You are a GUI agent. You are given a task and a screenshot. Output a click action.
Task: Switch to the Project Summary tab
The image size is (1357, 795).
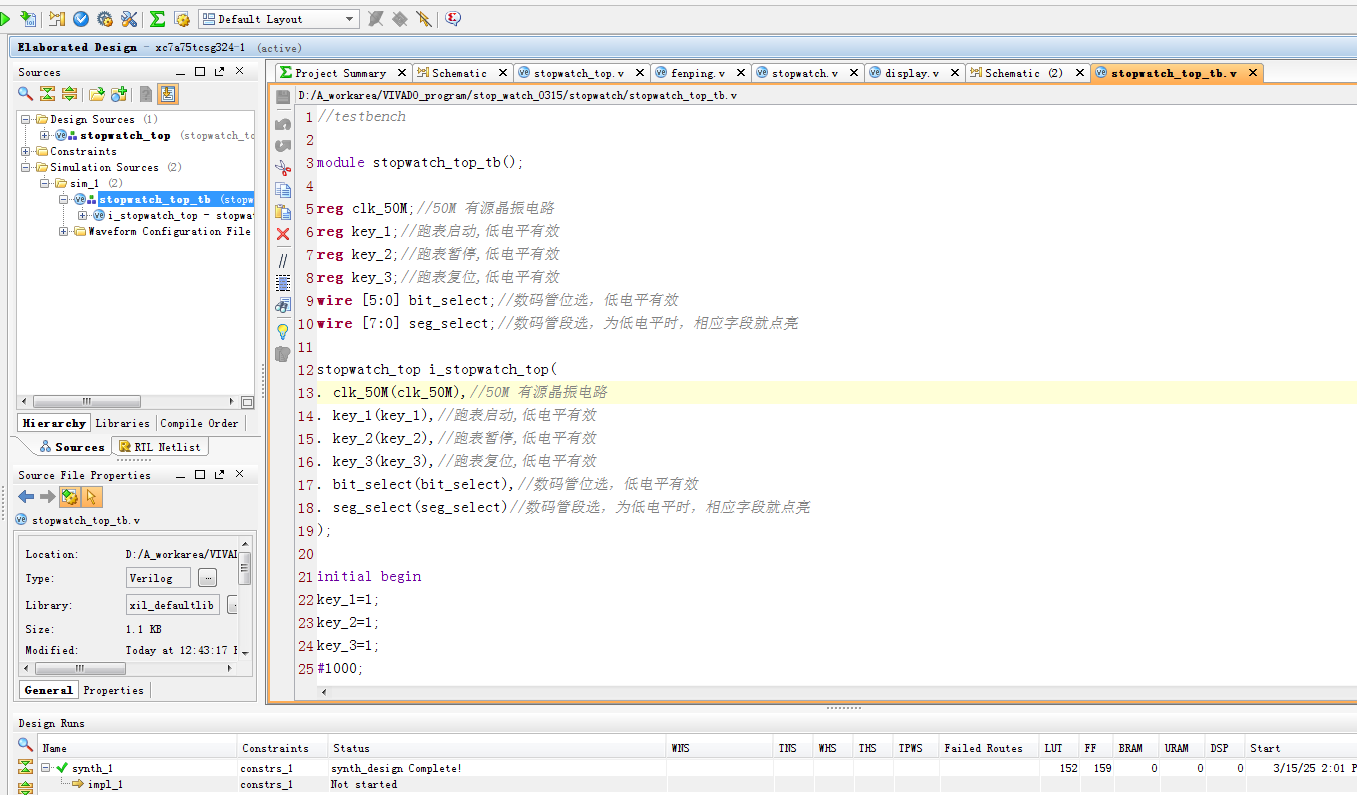coord(340,73)
